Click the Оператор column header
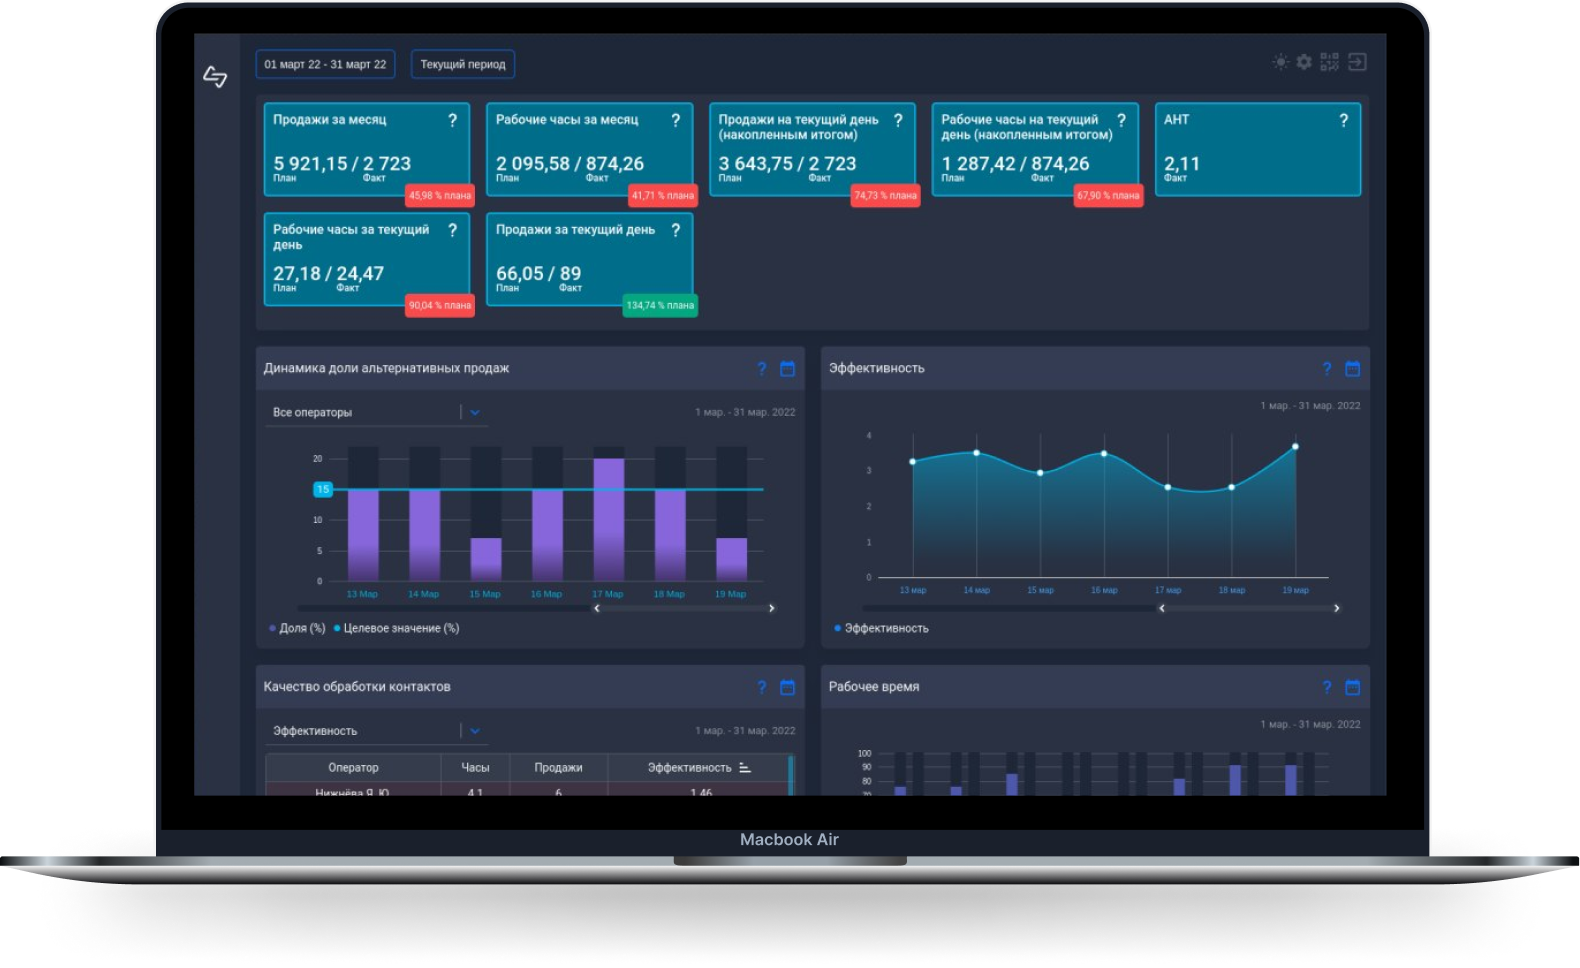This screenshot has height=968, width=1580. click(353, 767)
